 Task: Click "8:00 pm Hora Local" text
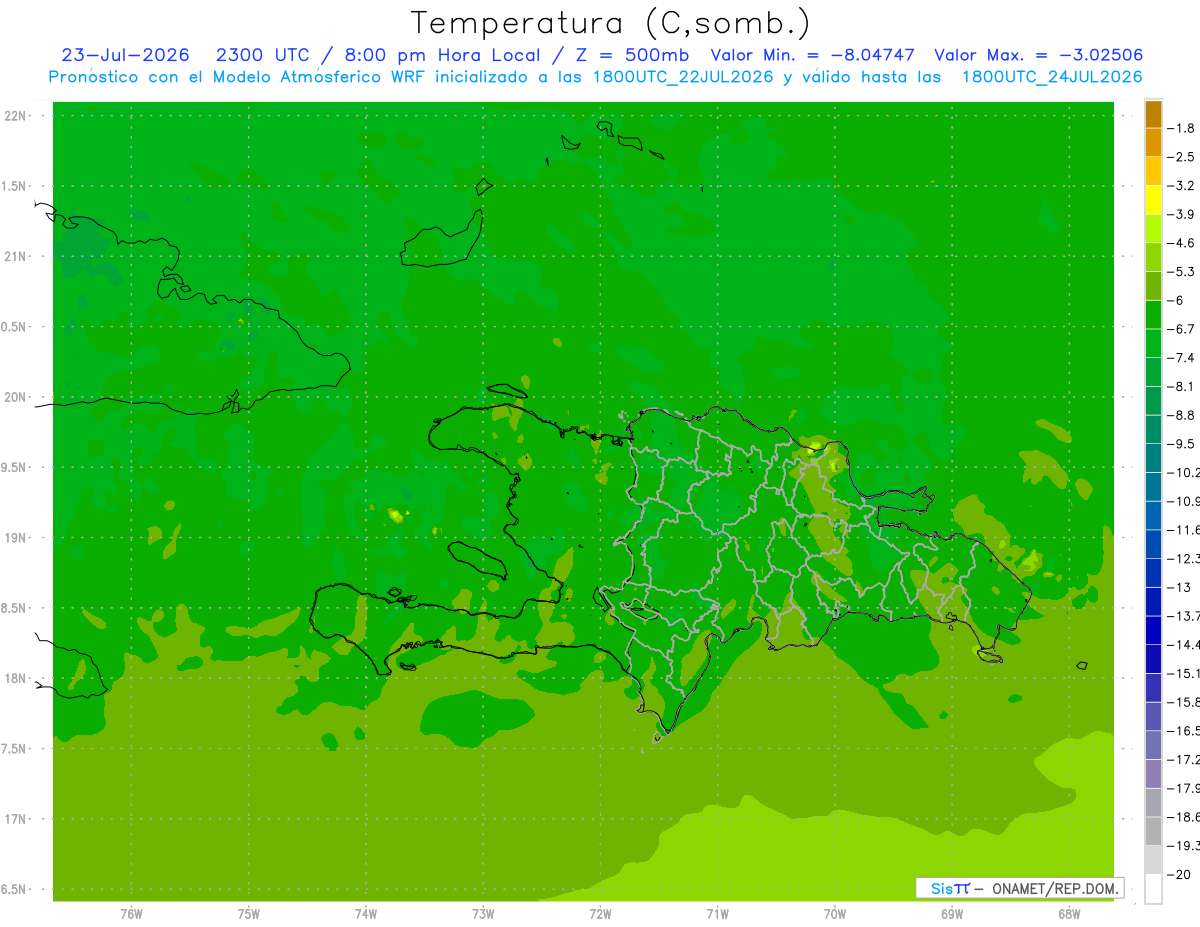tap(440, 55)
